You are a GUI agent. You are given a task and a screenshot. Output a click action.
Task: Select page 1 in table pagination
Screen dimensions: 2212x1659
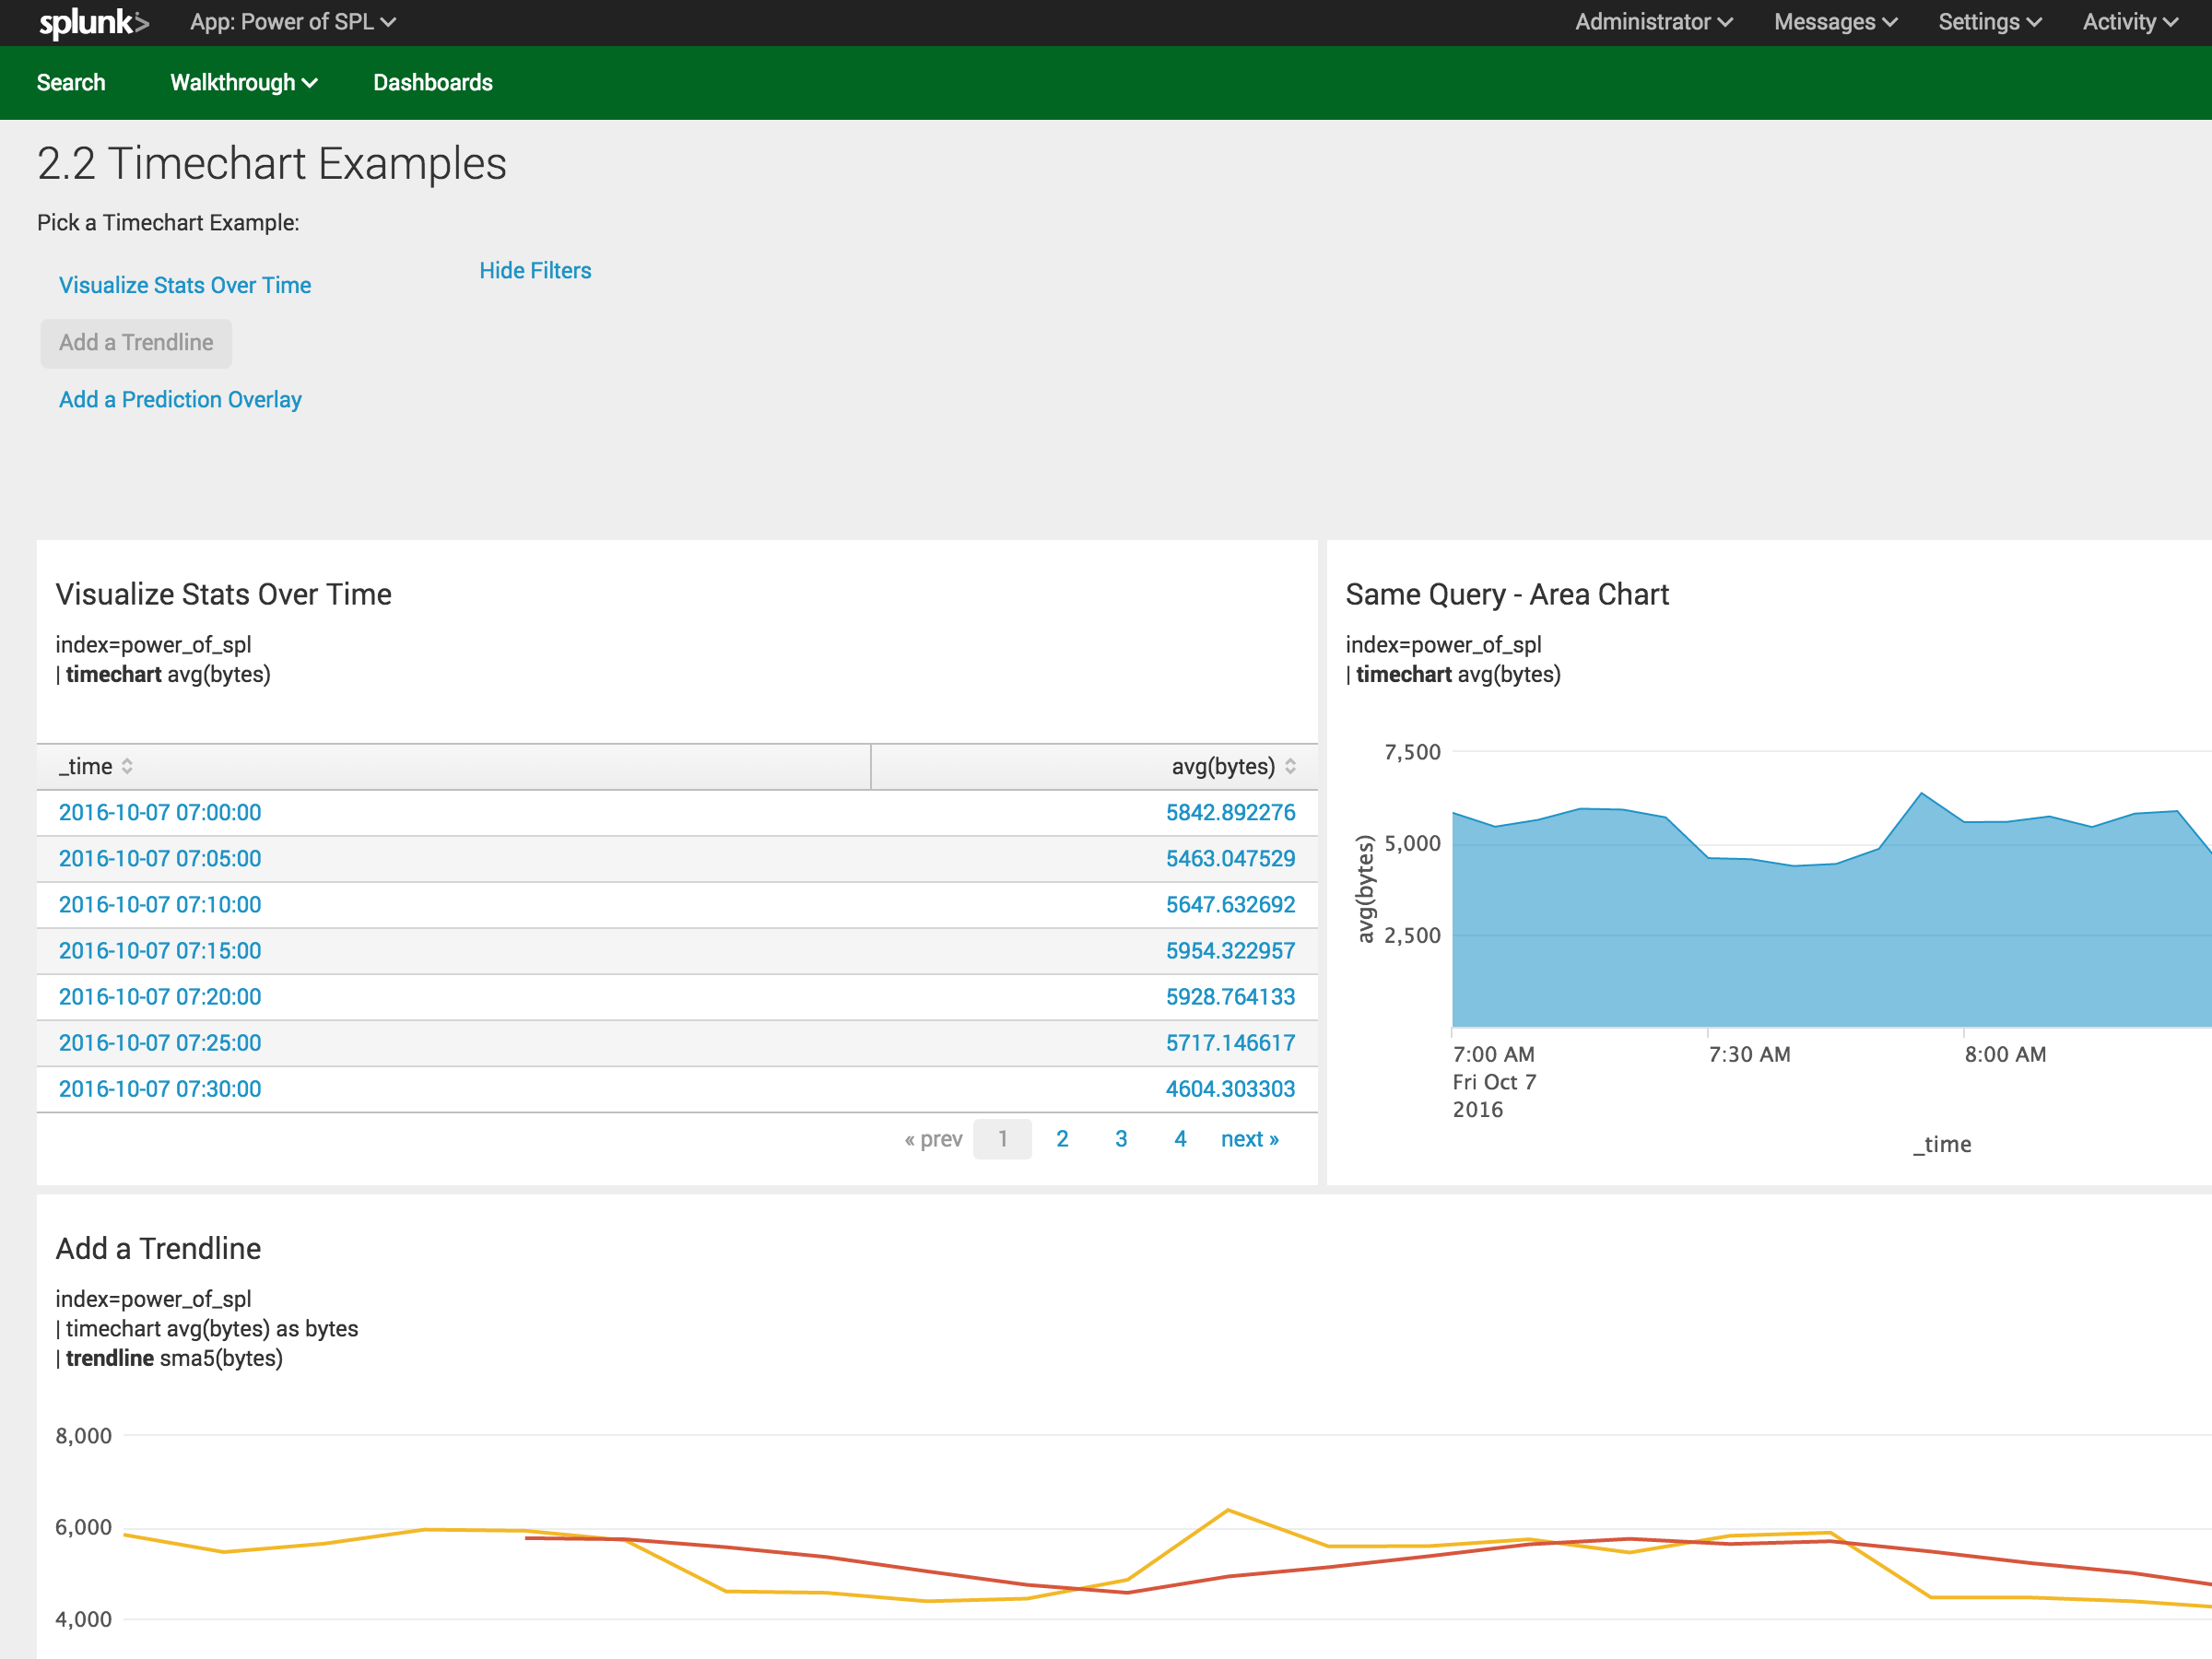click(x=1002, y=1140)
